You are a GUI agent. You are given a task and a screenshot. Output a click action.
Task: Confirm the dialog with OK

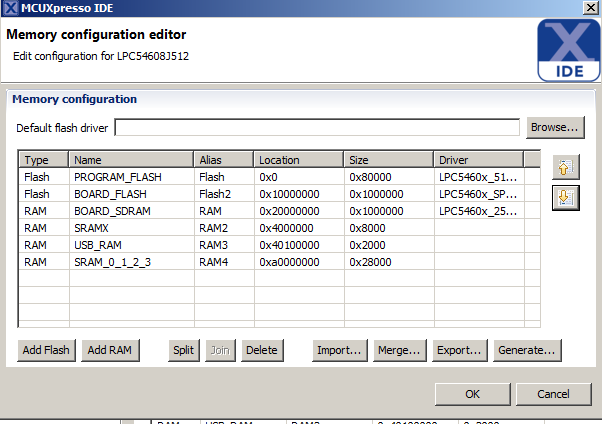[473, 394]
